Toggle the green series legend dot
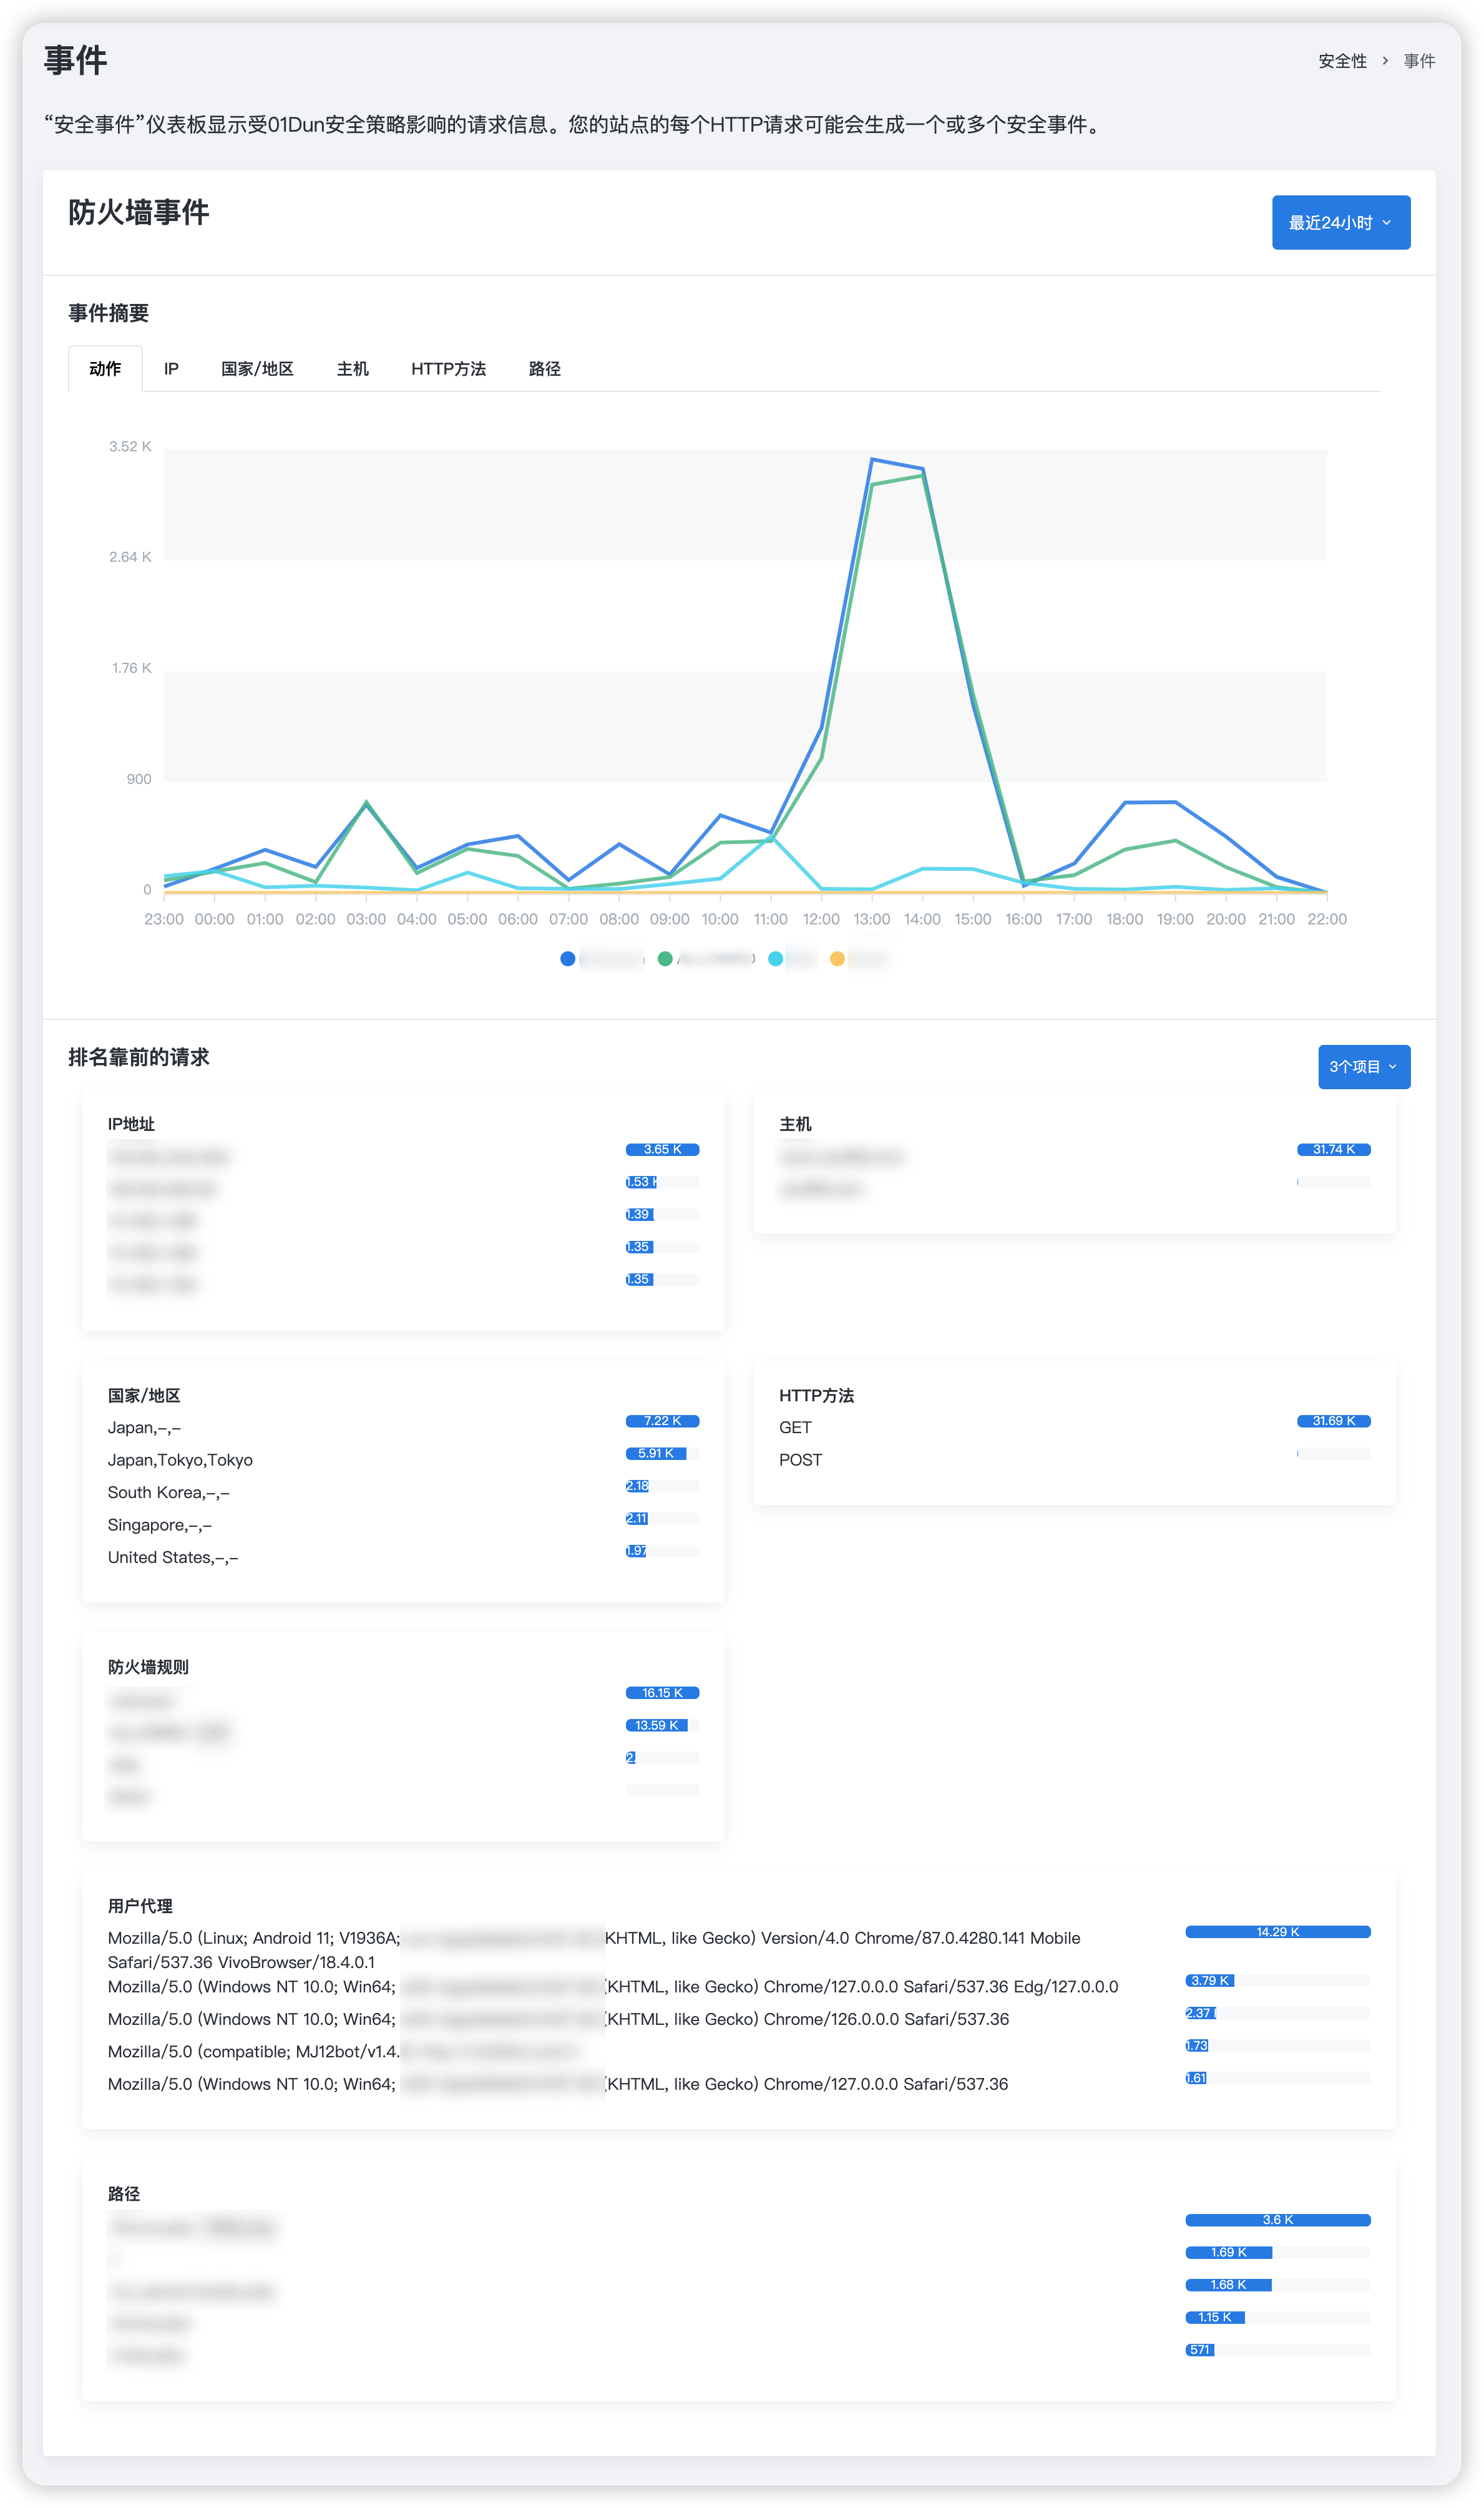This screenshot has height=2508, width=1484. click(664, 958)
